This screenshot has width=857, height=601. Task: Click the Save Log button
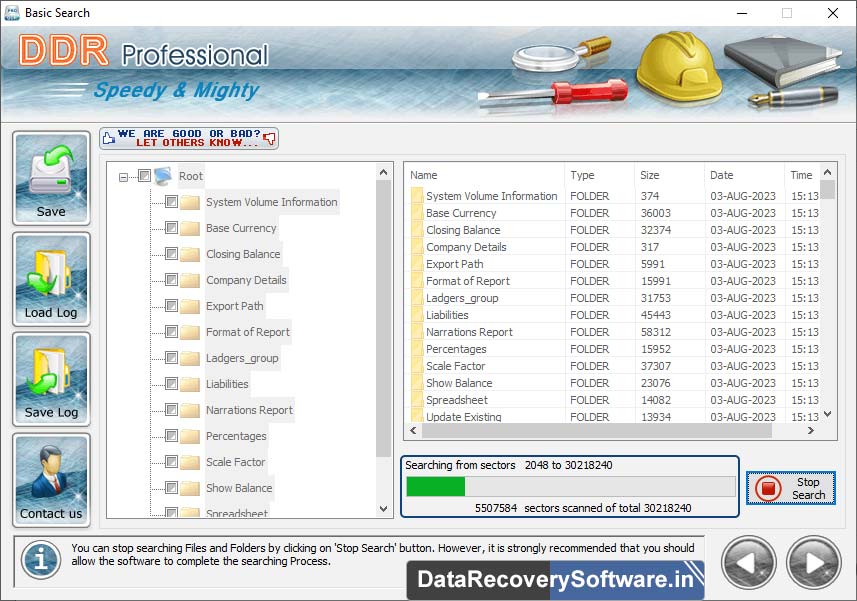51,379
